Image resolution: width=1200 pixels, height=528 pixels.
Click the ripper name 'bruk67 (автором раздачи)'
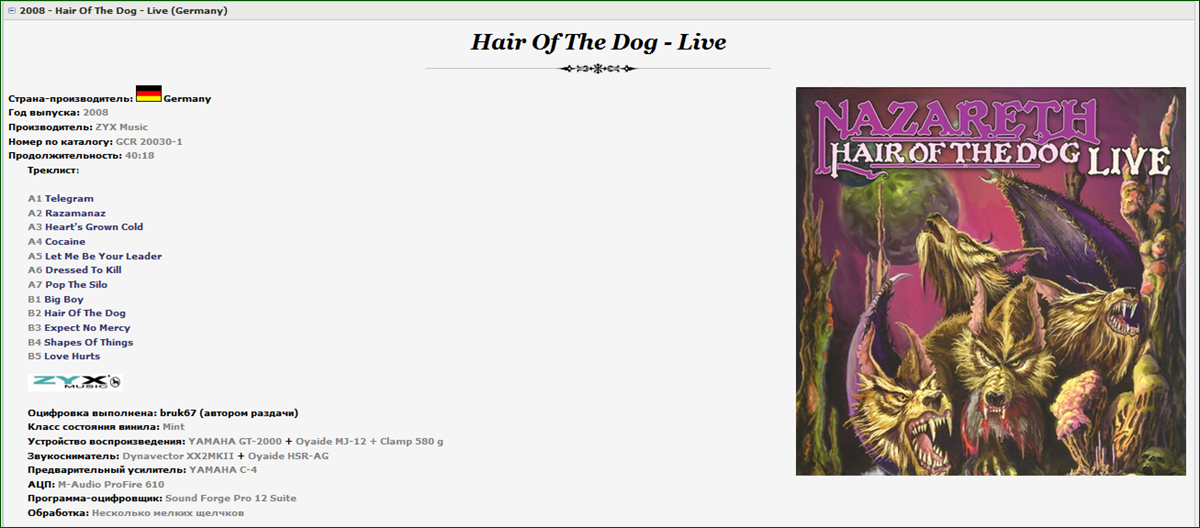pos(229,413)
